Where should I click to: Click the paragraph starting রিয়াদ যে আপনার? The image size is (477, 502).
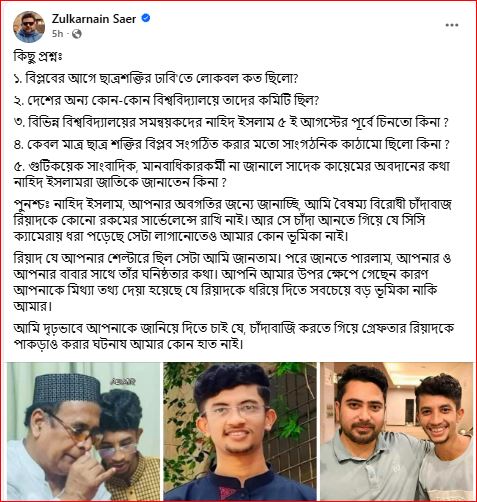pyautogui.click(x=232, y=282)
